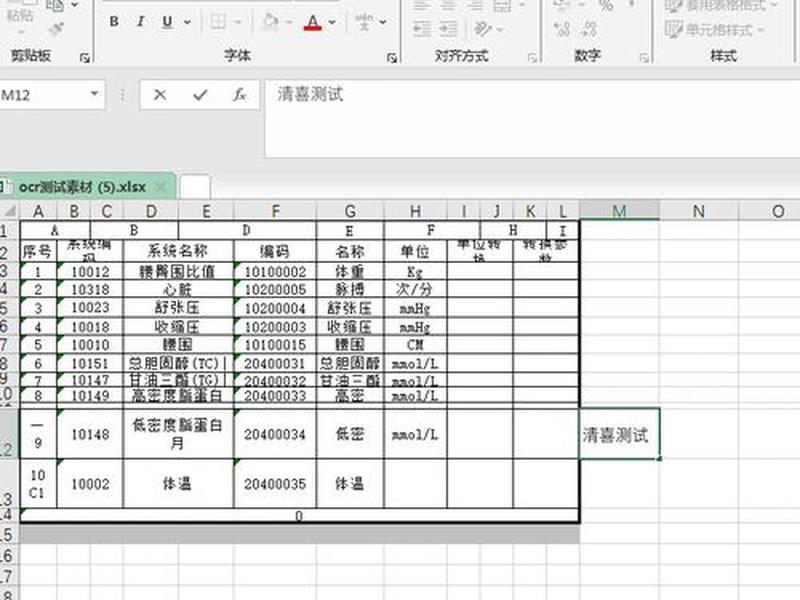Open 单元格样式 cell styles menu
The width and height of the screenshot is (800, 600).
coord(715,30)
